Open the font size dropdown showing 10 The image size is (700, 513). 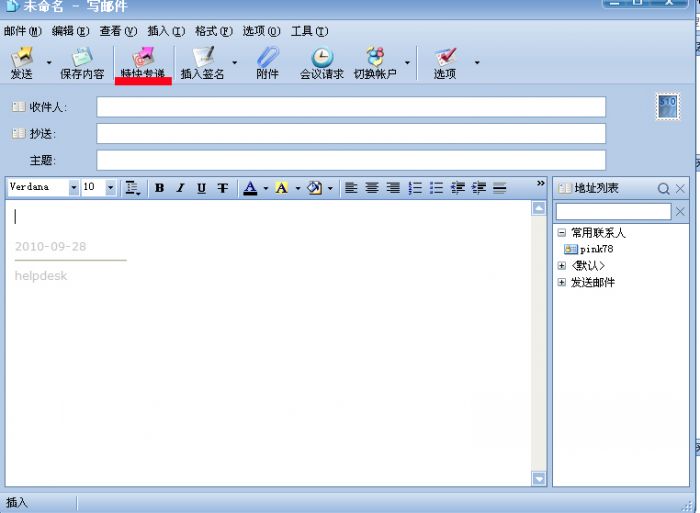point(110,188)
